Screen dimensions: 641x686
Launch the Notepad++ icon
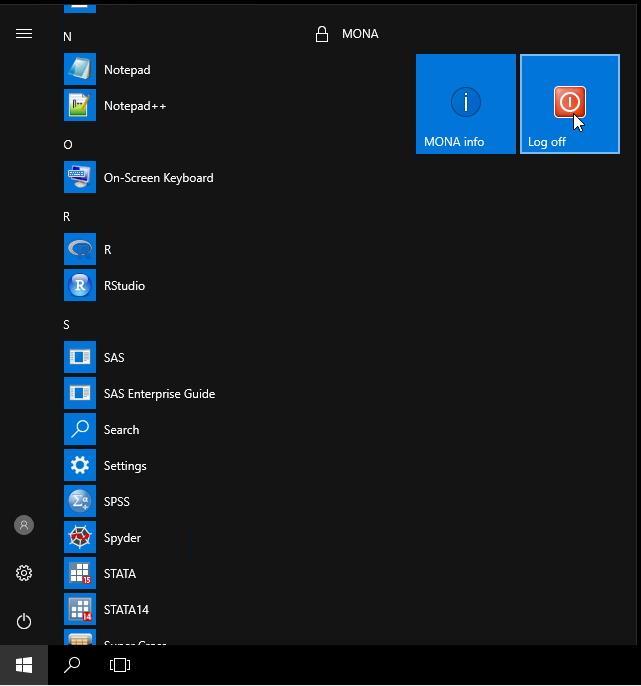pyautogui.click(x=80, y=105)
